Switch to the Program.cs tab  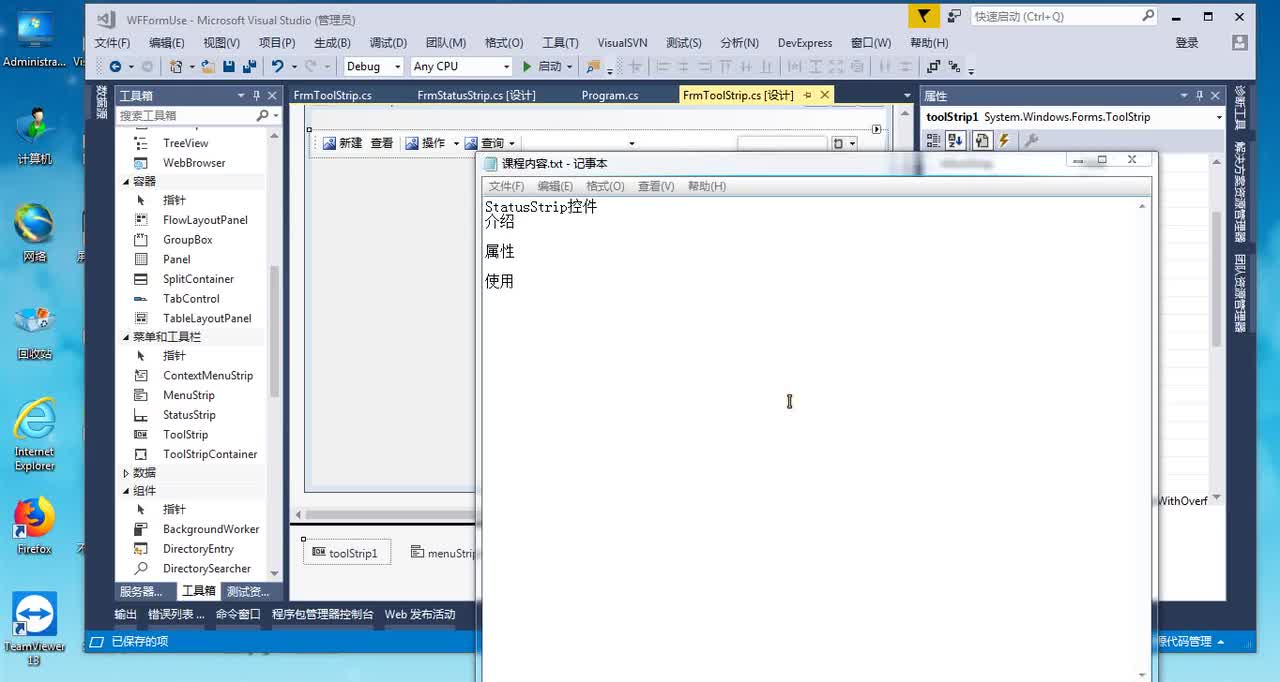click(610, 96)
